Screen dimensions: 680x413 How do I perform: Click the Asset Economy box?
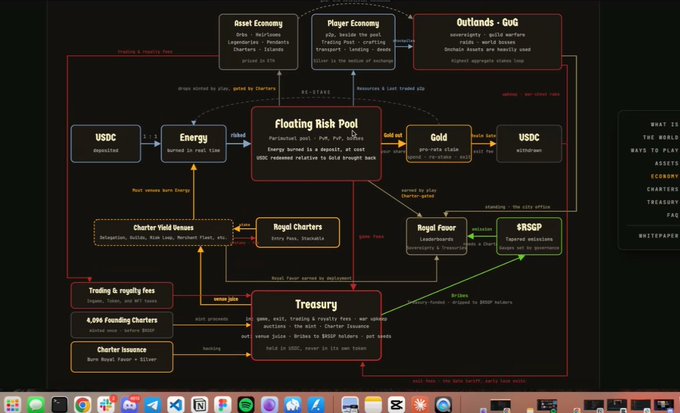pyautogui.click(x=258, y=42)
